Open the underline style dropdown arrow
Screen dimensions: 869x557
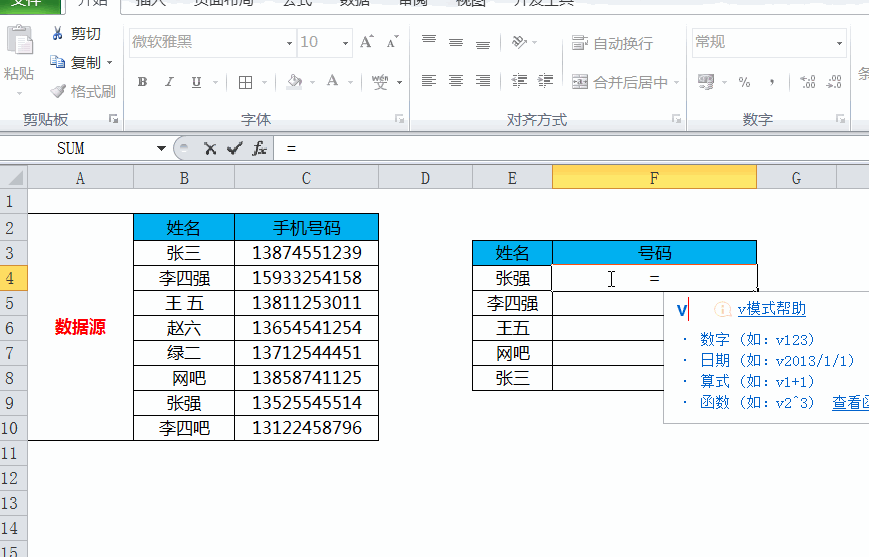click(x=215, y=83)
